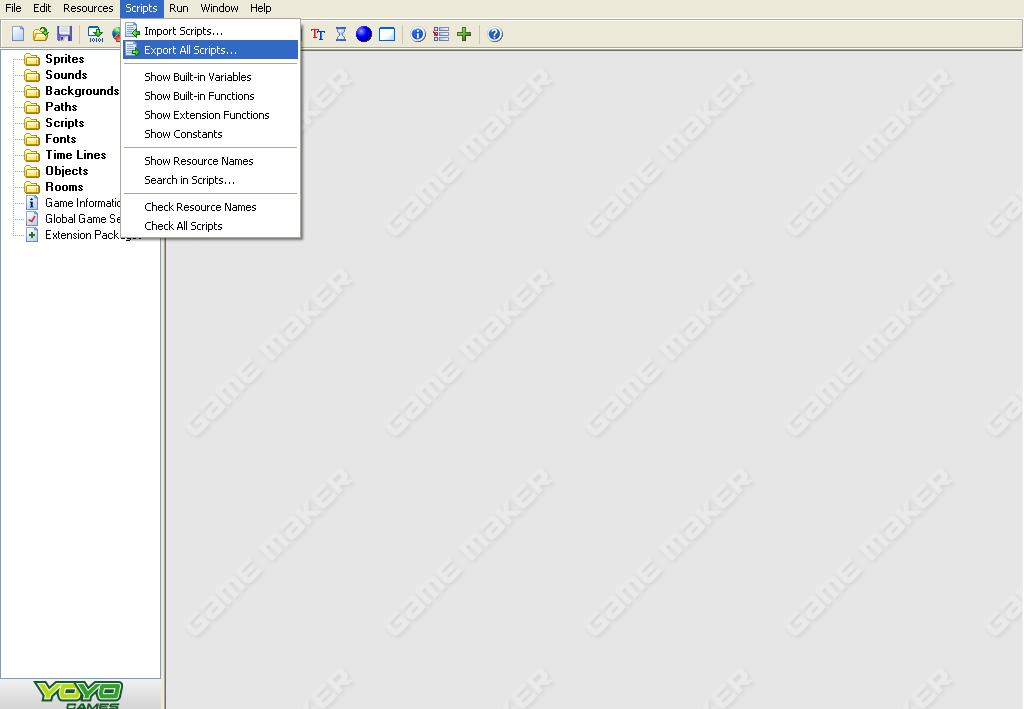The width and height of the screenshot is (1024, 709).
Task: Select the Rooms folder in resource tree
Action: coord(64,187)
